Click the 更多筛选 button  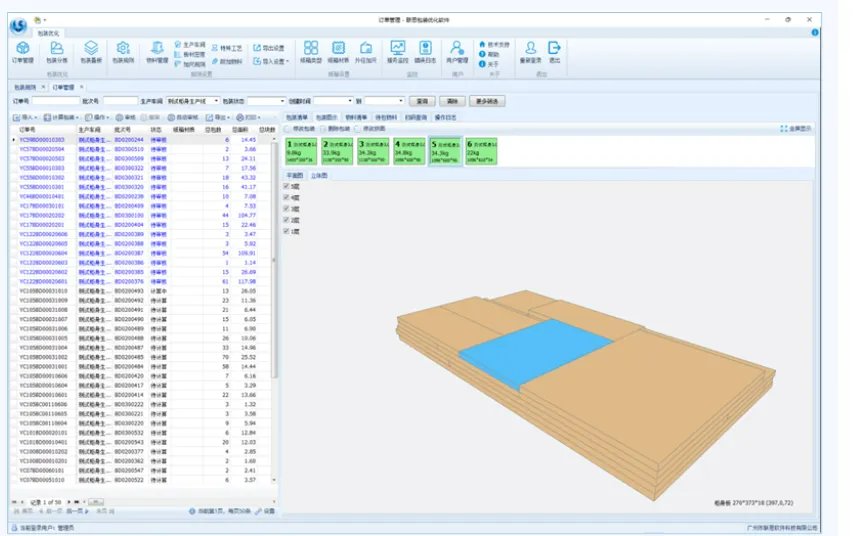[487, 101]
